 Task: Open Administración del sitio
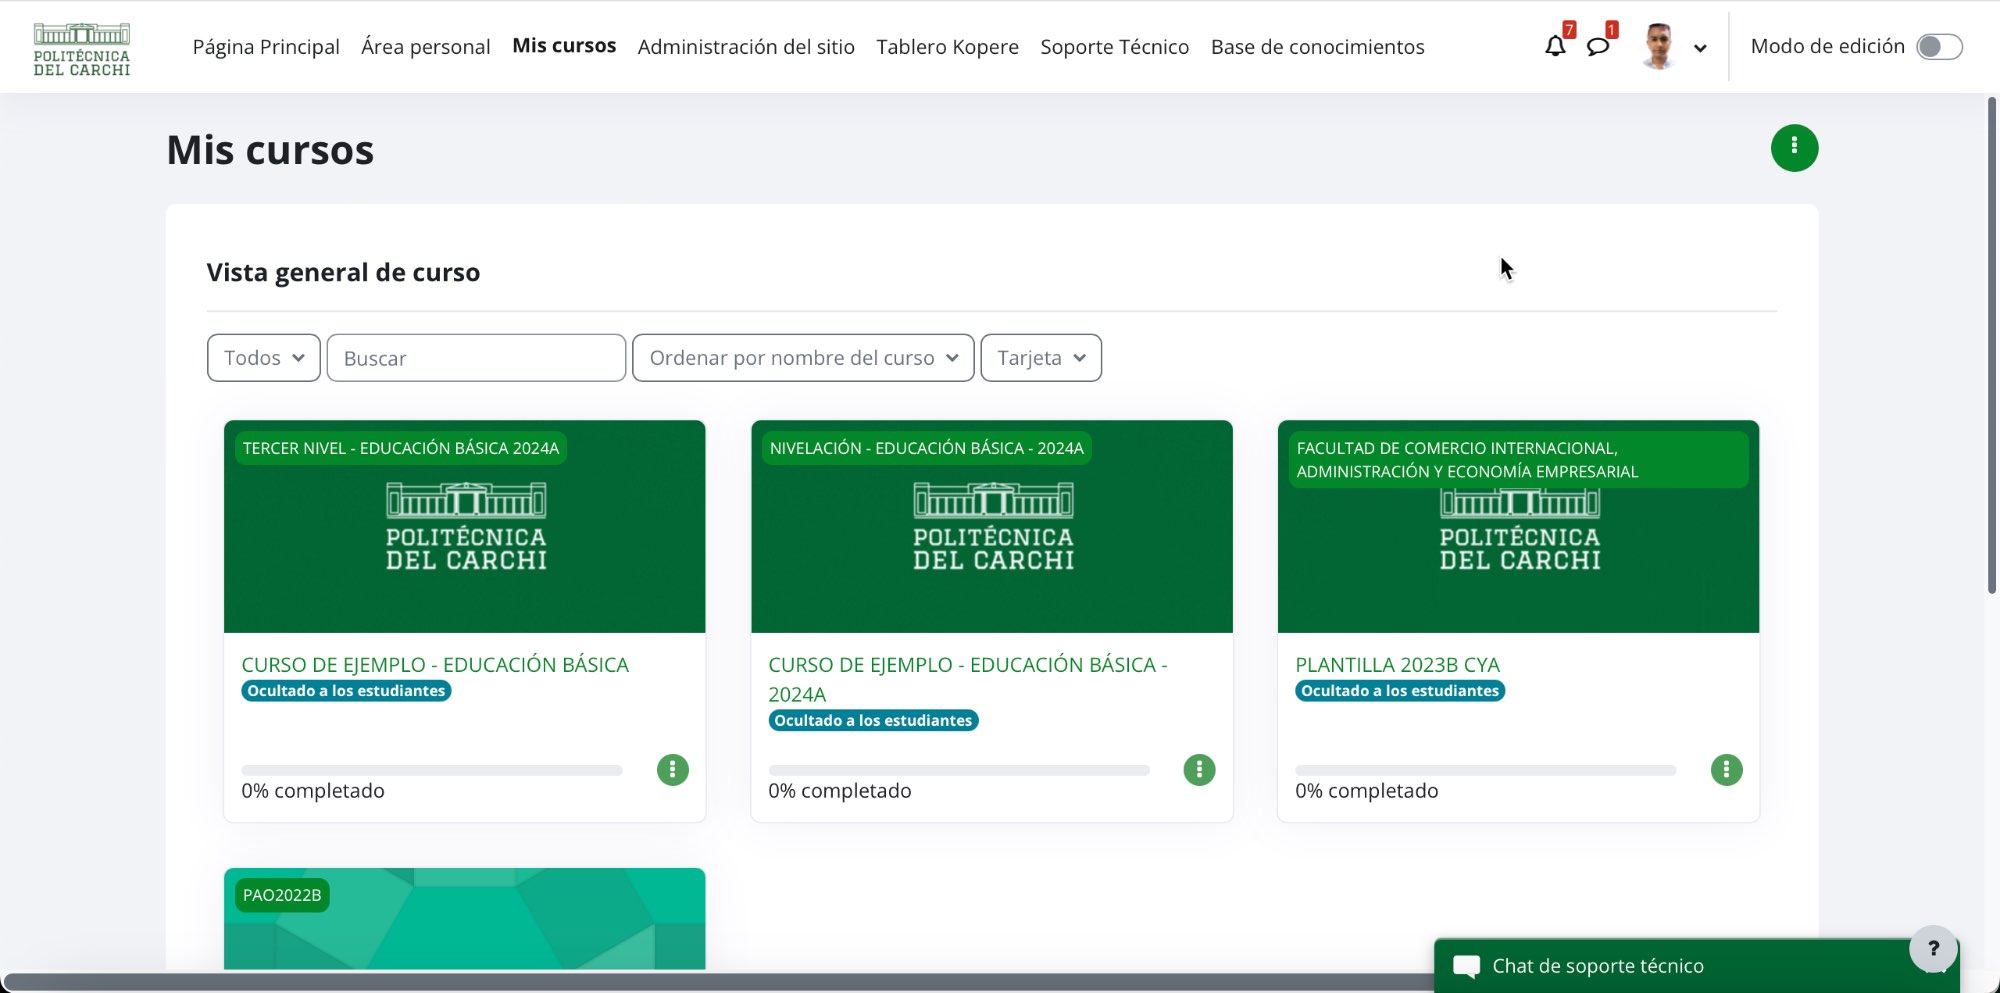point(746,46)
